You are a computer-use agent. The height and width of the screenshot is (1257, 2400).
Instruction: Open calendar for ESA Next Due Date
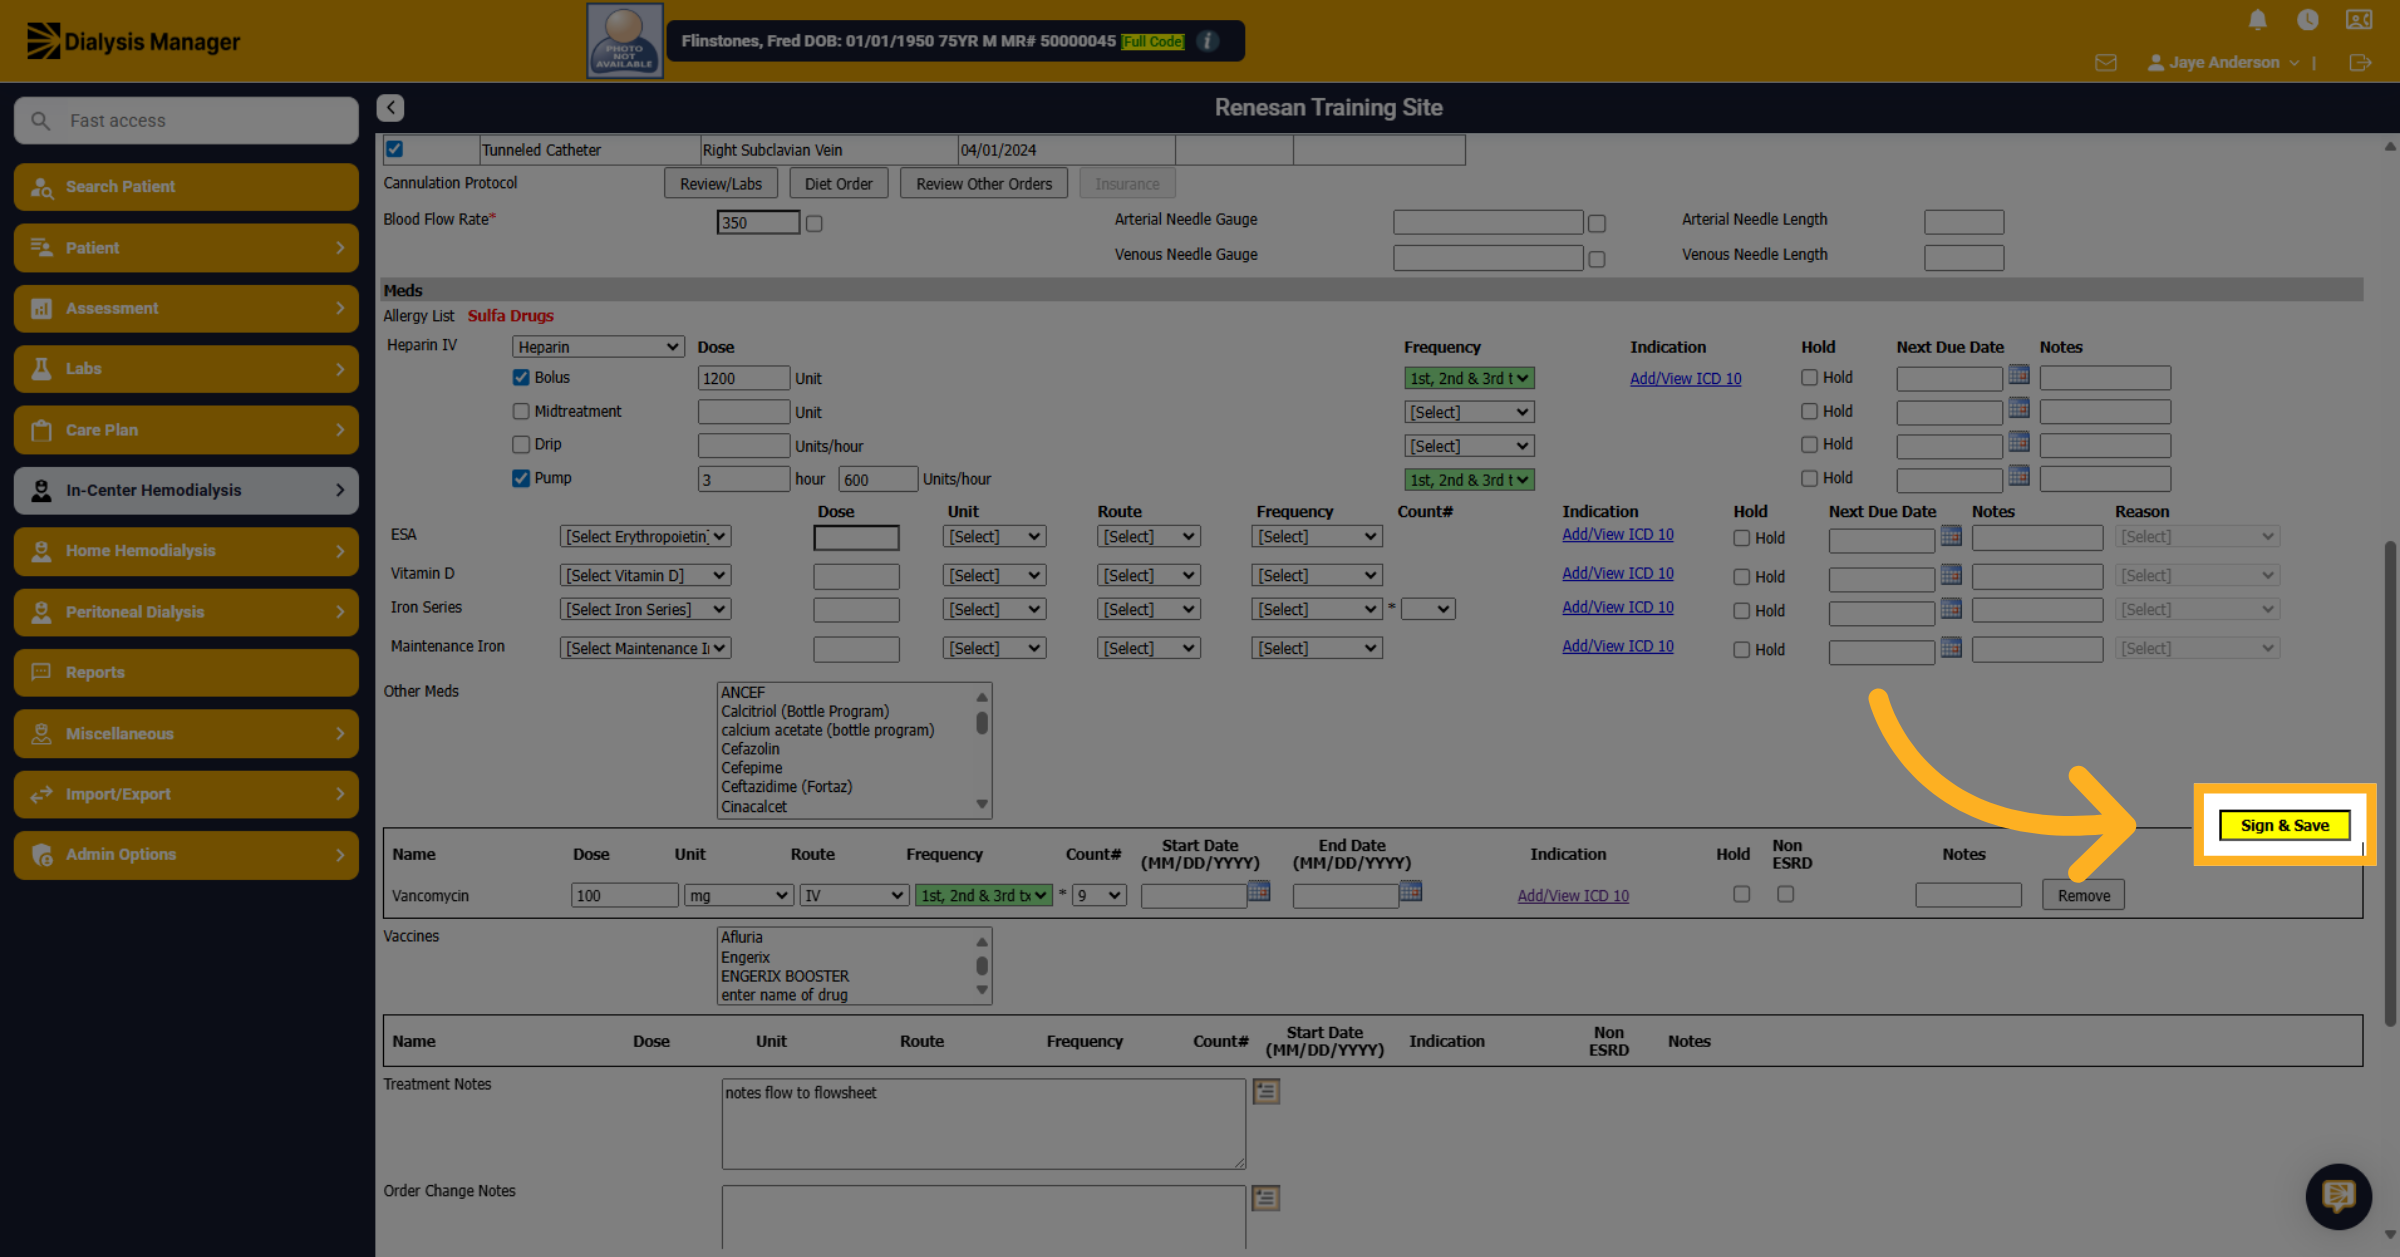click(x=1951, y=536)
